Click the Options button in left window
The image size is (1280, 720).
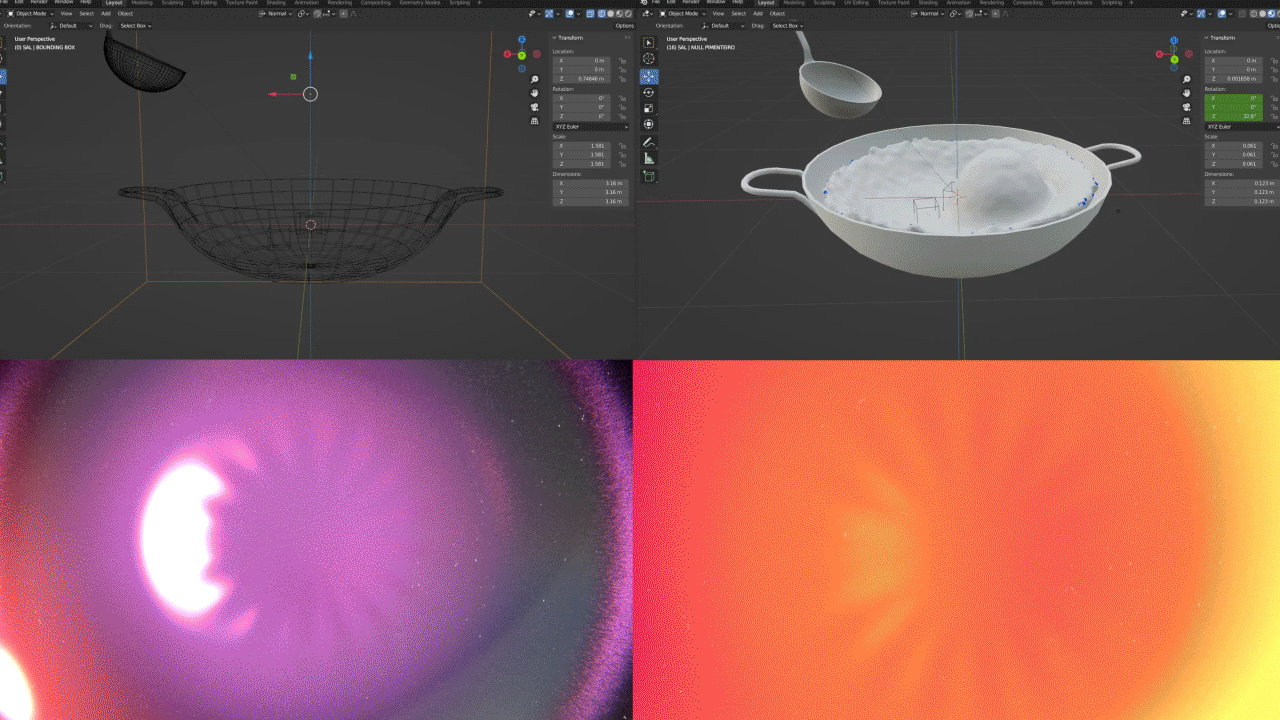(x=625, y=26)
